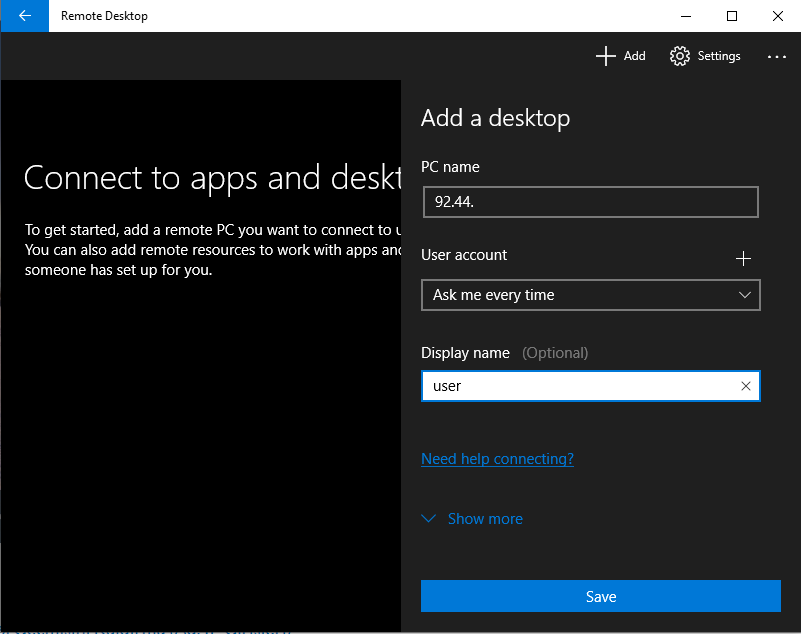Image resolution: width=801 pixels, height=634 pixels.
Task: Add a new user account with the plus icon
Action: pos(744,258)
